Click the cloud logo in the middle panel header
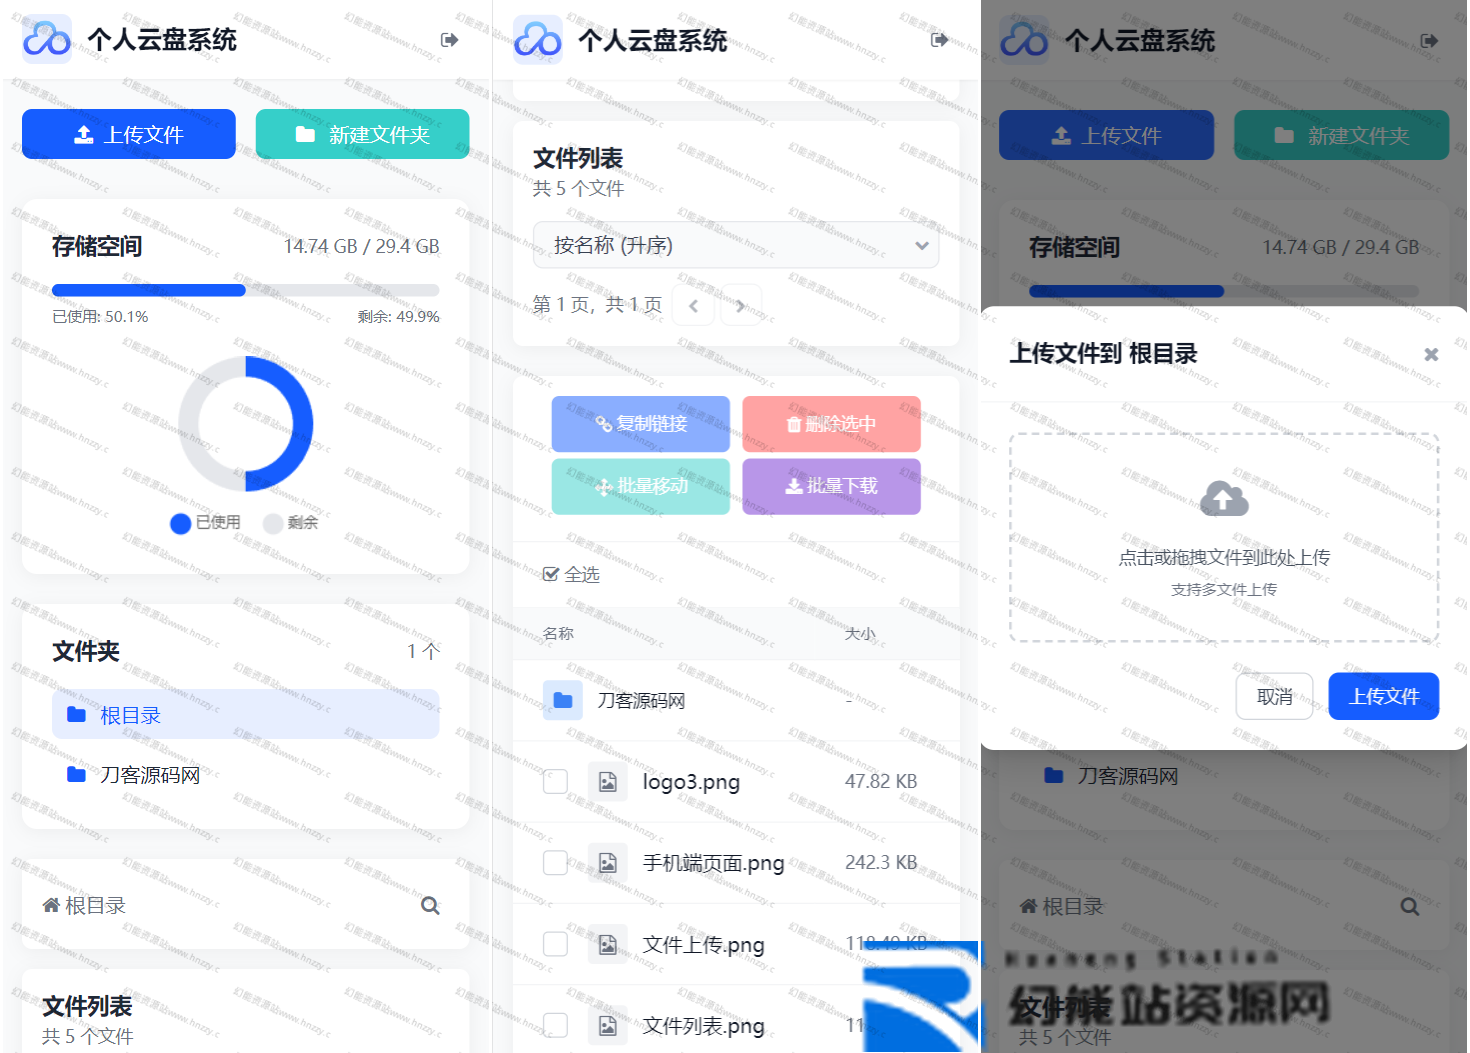The width and height of the screenshot is (1470, 1053). [x=537, y=40]
